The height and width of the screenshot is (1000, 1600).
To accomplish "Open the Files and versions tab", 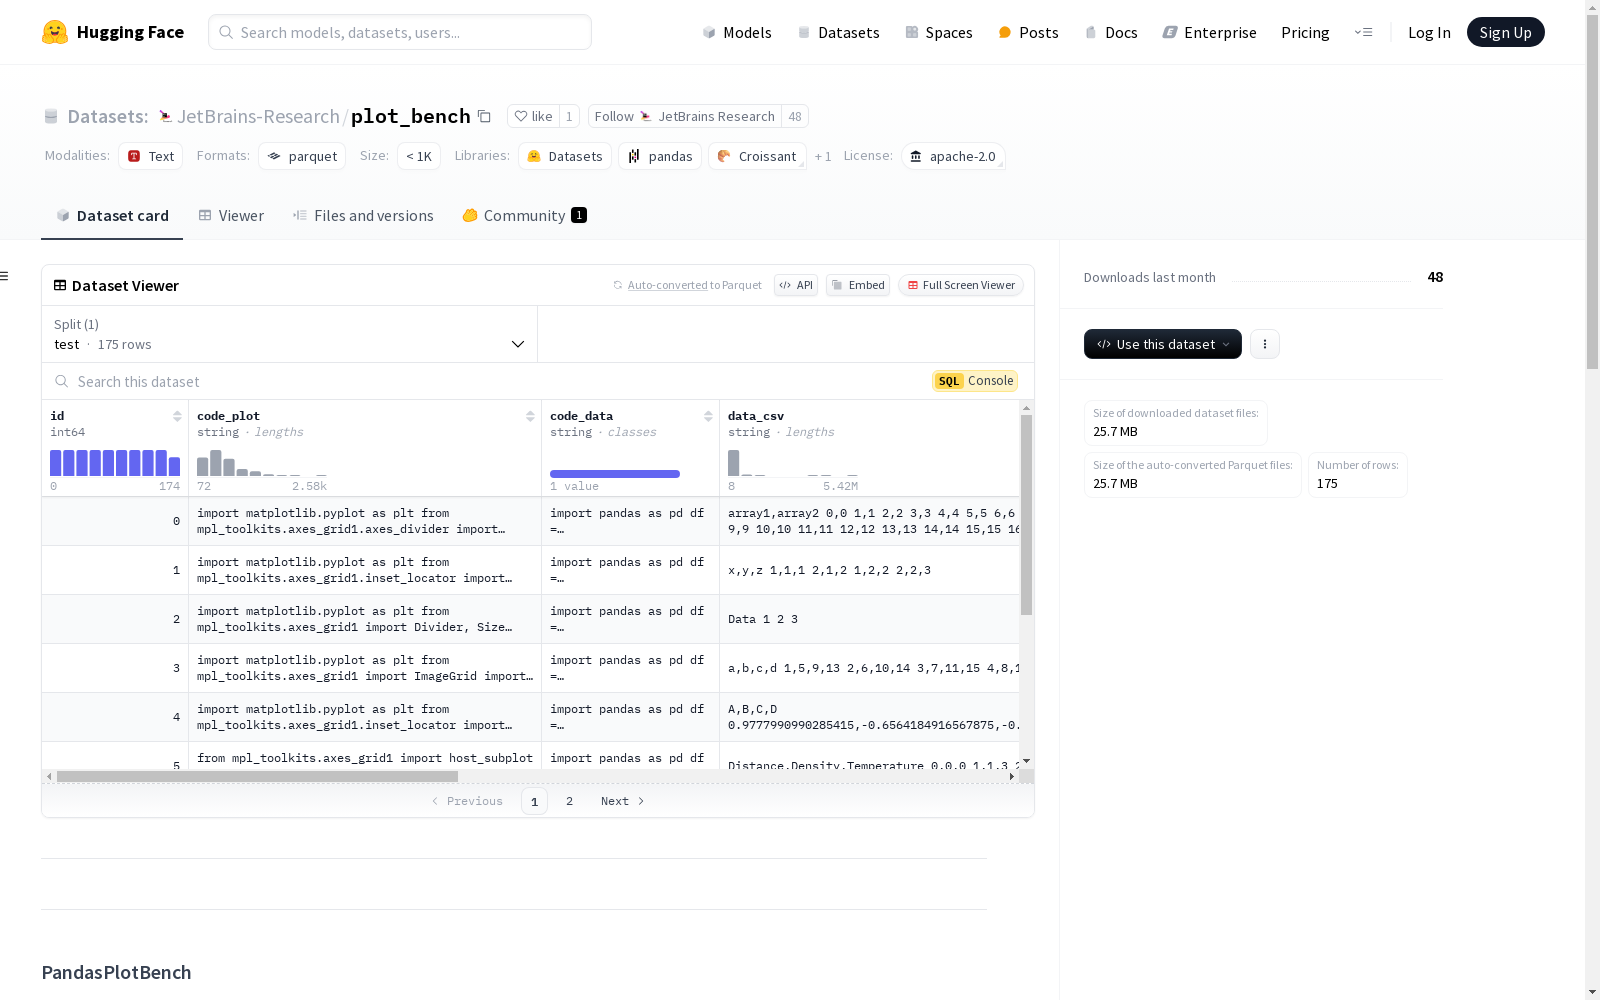I will click(363, 215).
